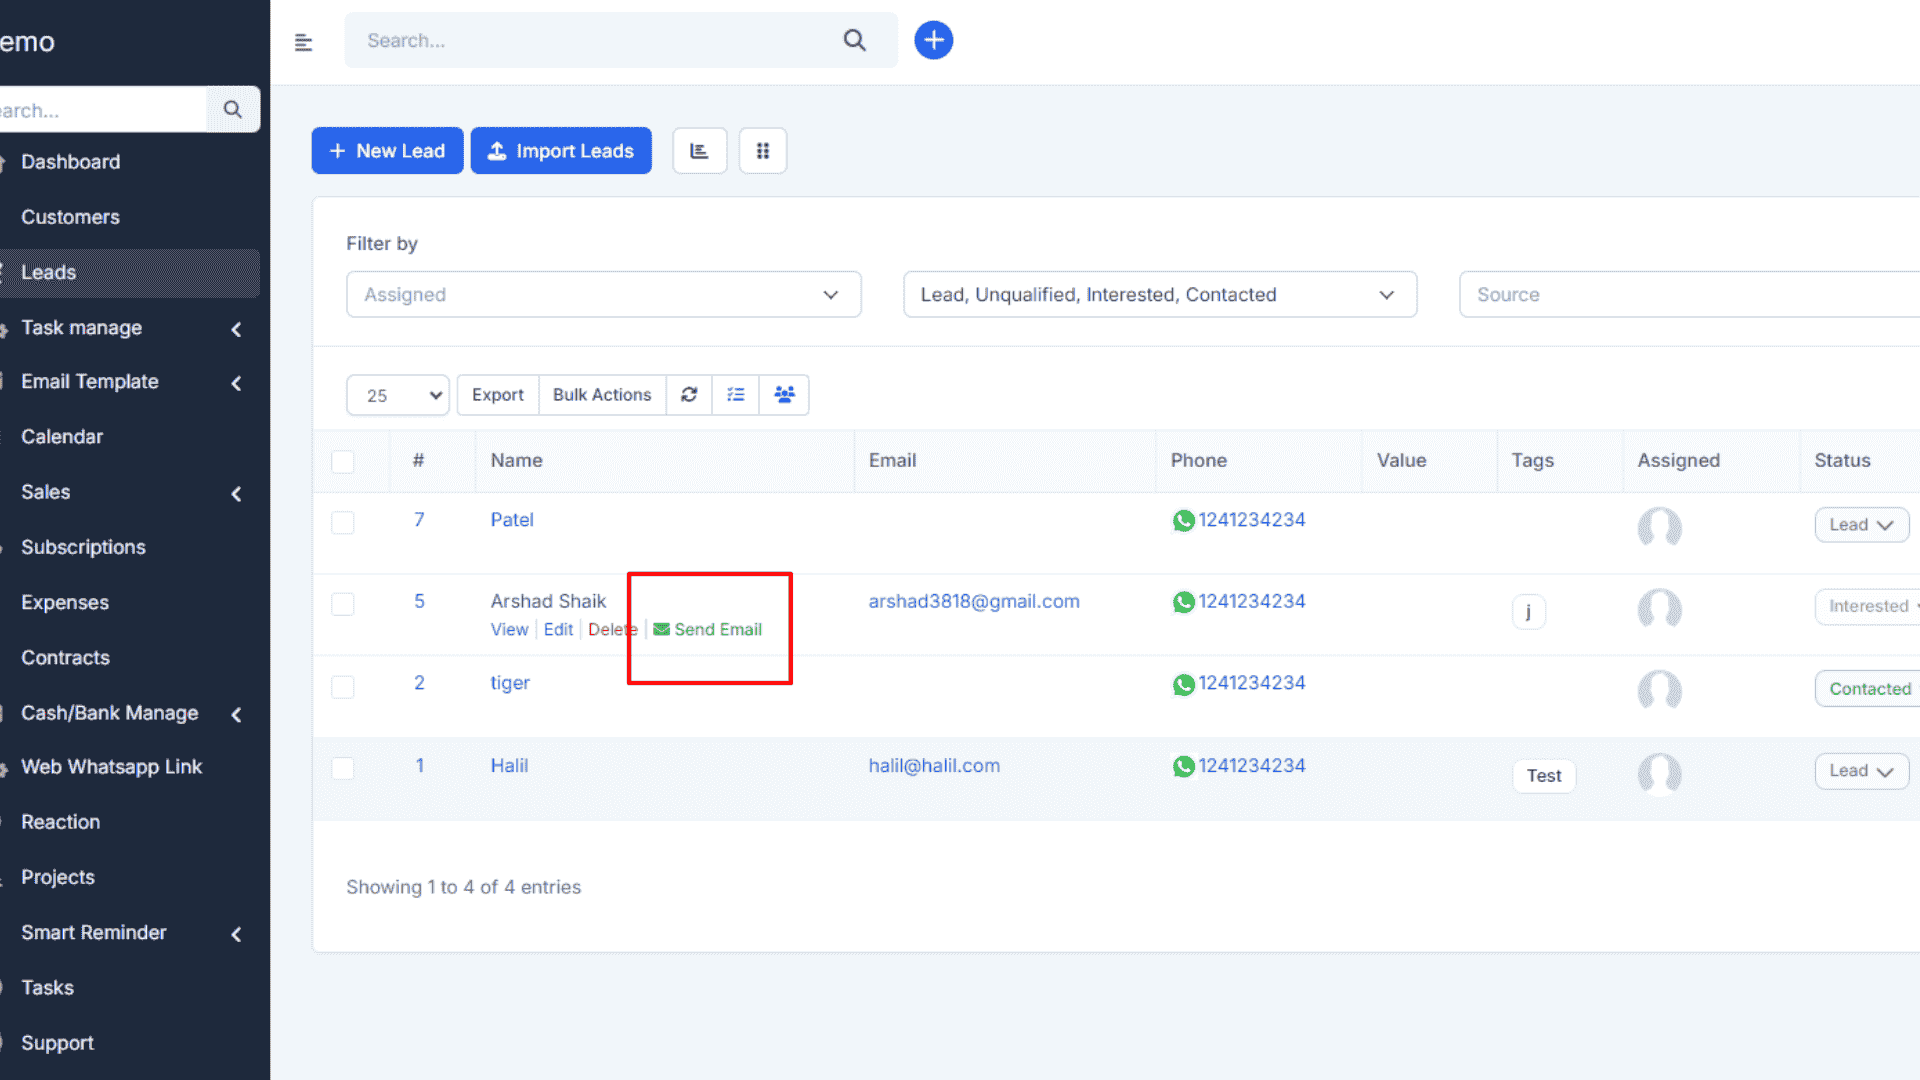
Task: Open Projects in the sidebar
Action: click(x=58, y=877)
